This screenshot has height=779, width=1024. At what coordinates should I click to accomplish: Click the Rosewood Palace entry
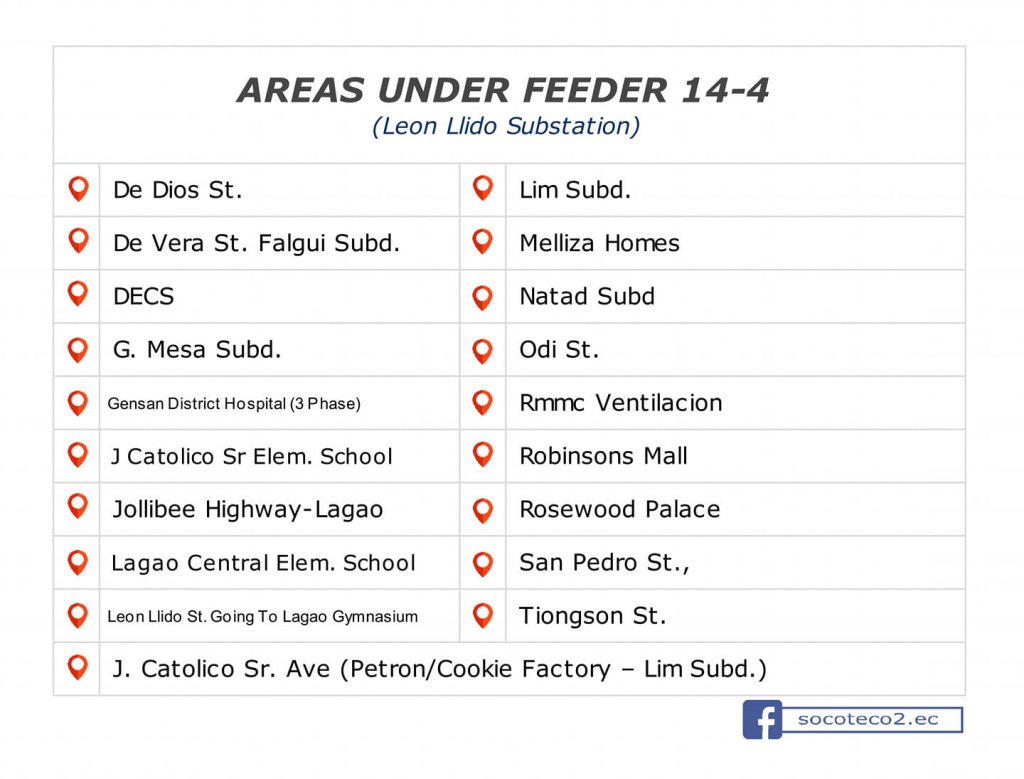coord(620,509)
